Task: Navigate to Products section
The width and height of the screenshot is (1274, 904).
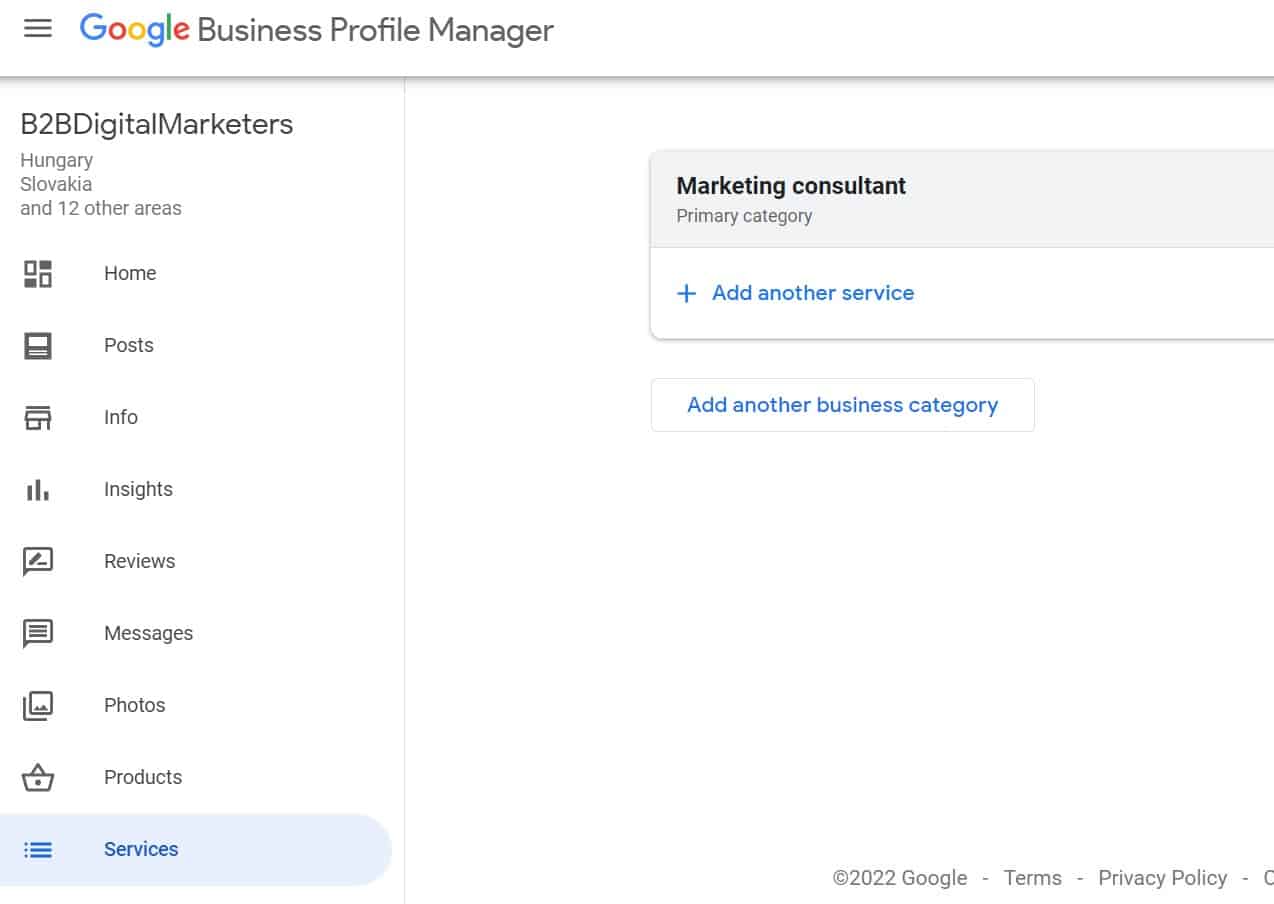Action: point(143,777)
